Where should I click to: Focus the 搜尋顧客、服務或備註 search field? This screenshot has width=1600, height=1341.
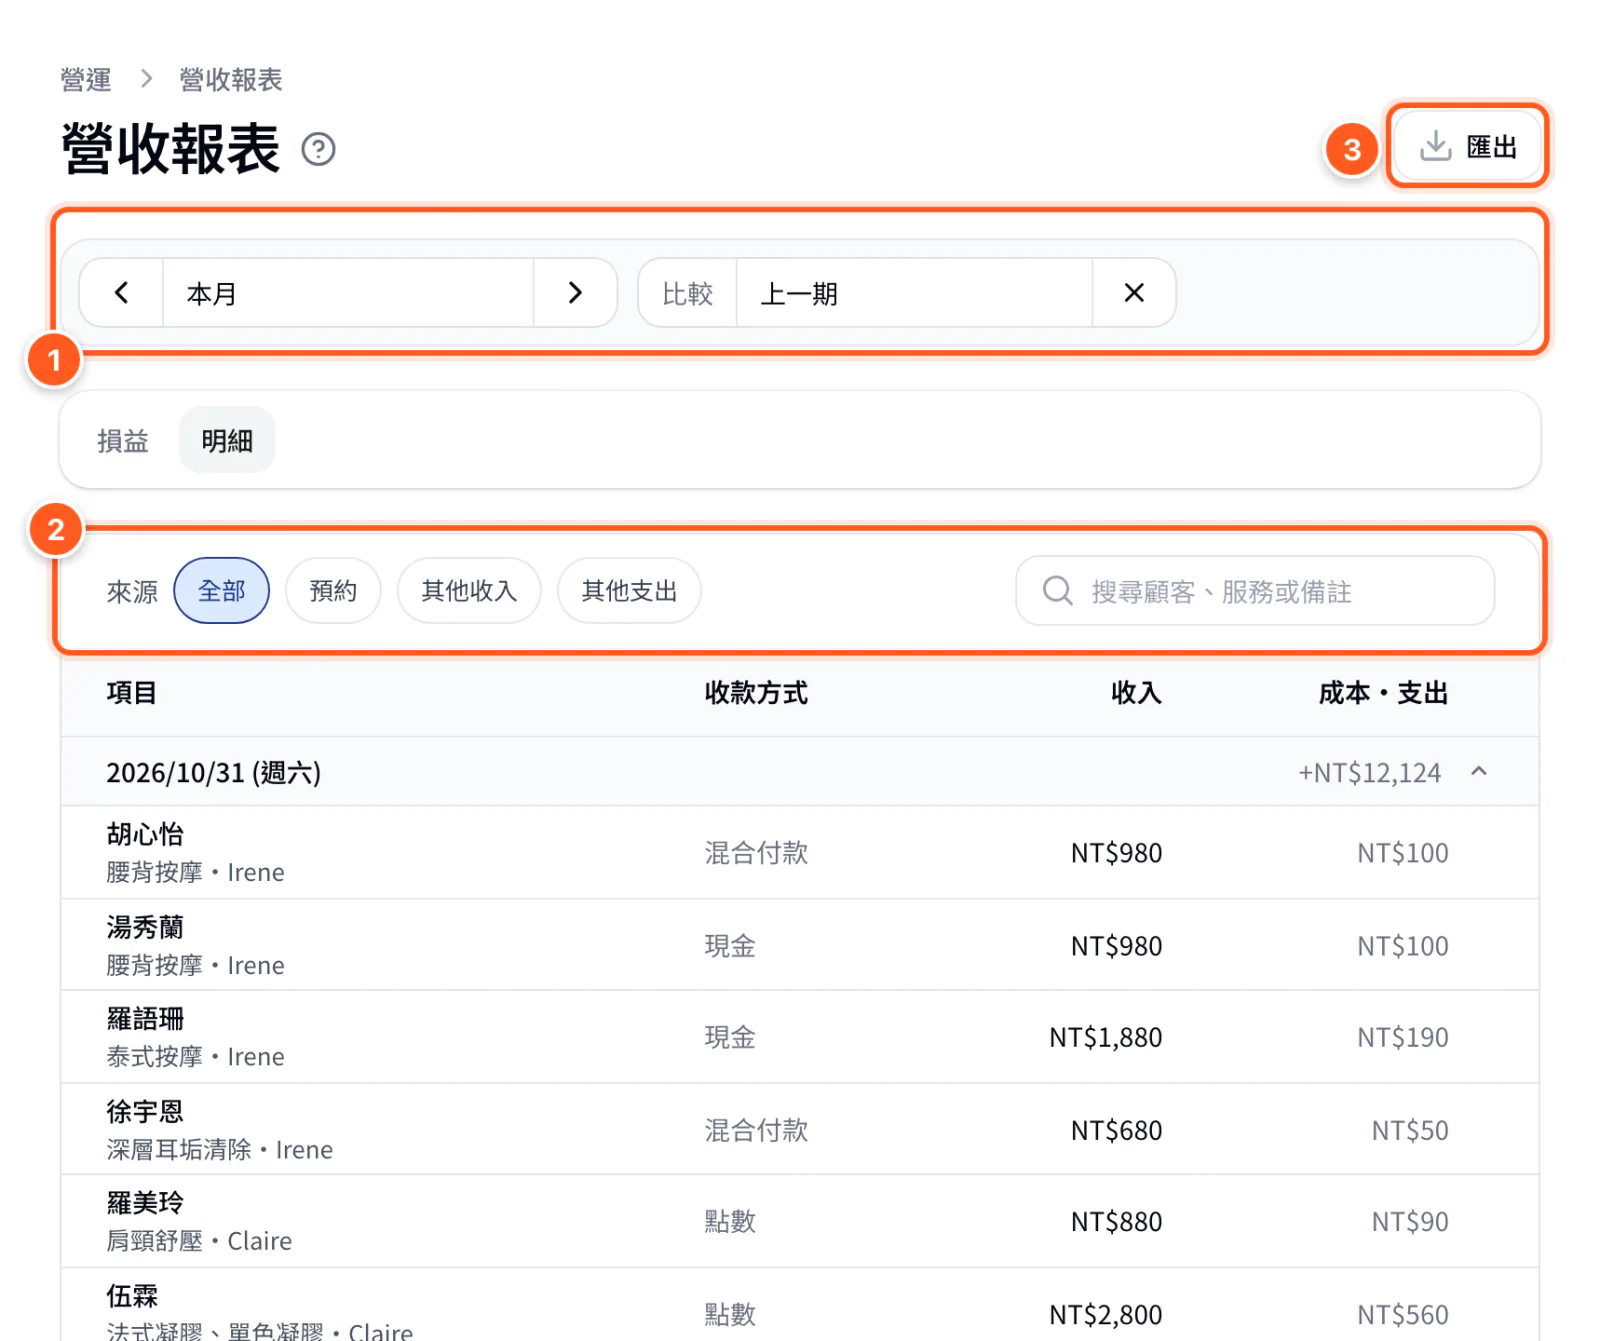pyautogui.click(x=1255, y=591)
